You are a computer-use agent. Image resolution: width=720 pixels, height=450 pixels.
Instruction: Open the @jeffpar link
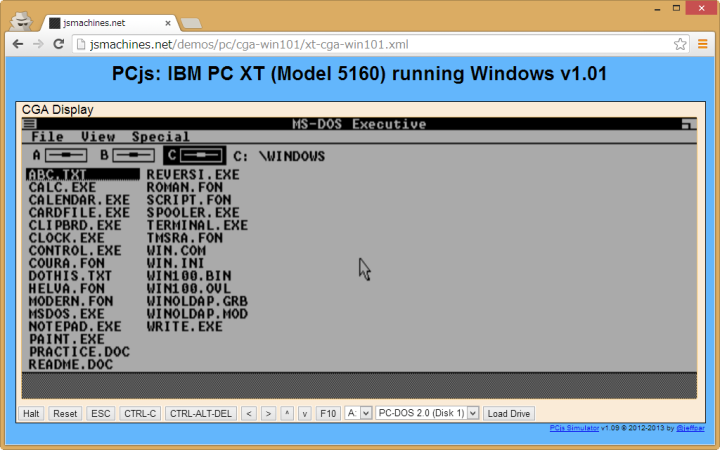click(690, 428)
